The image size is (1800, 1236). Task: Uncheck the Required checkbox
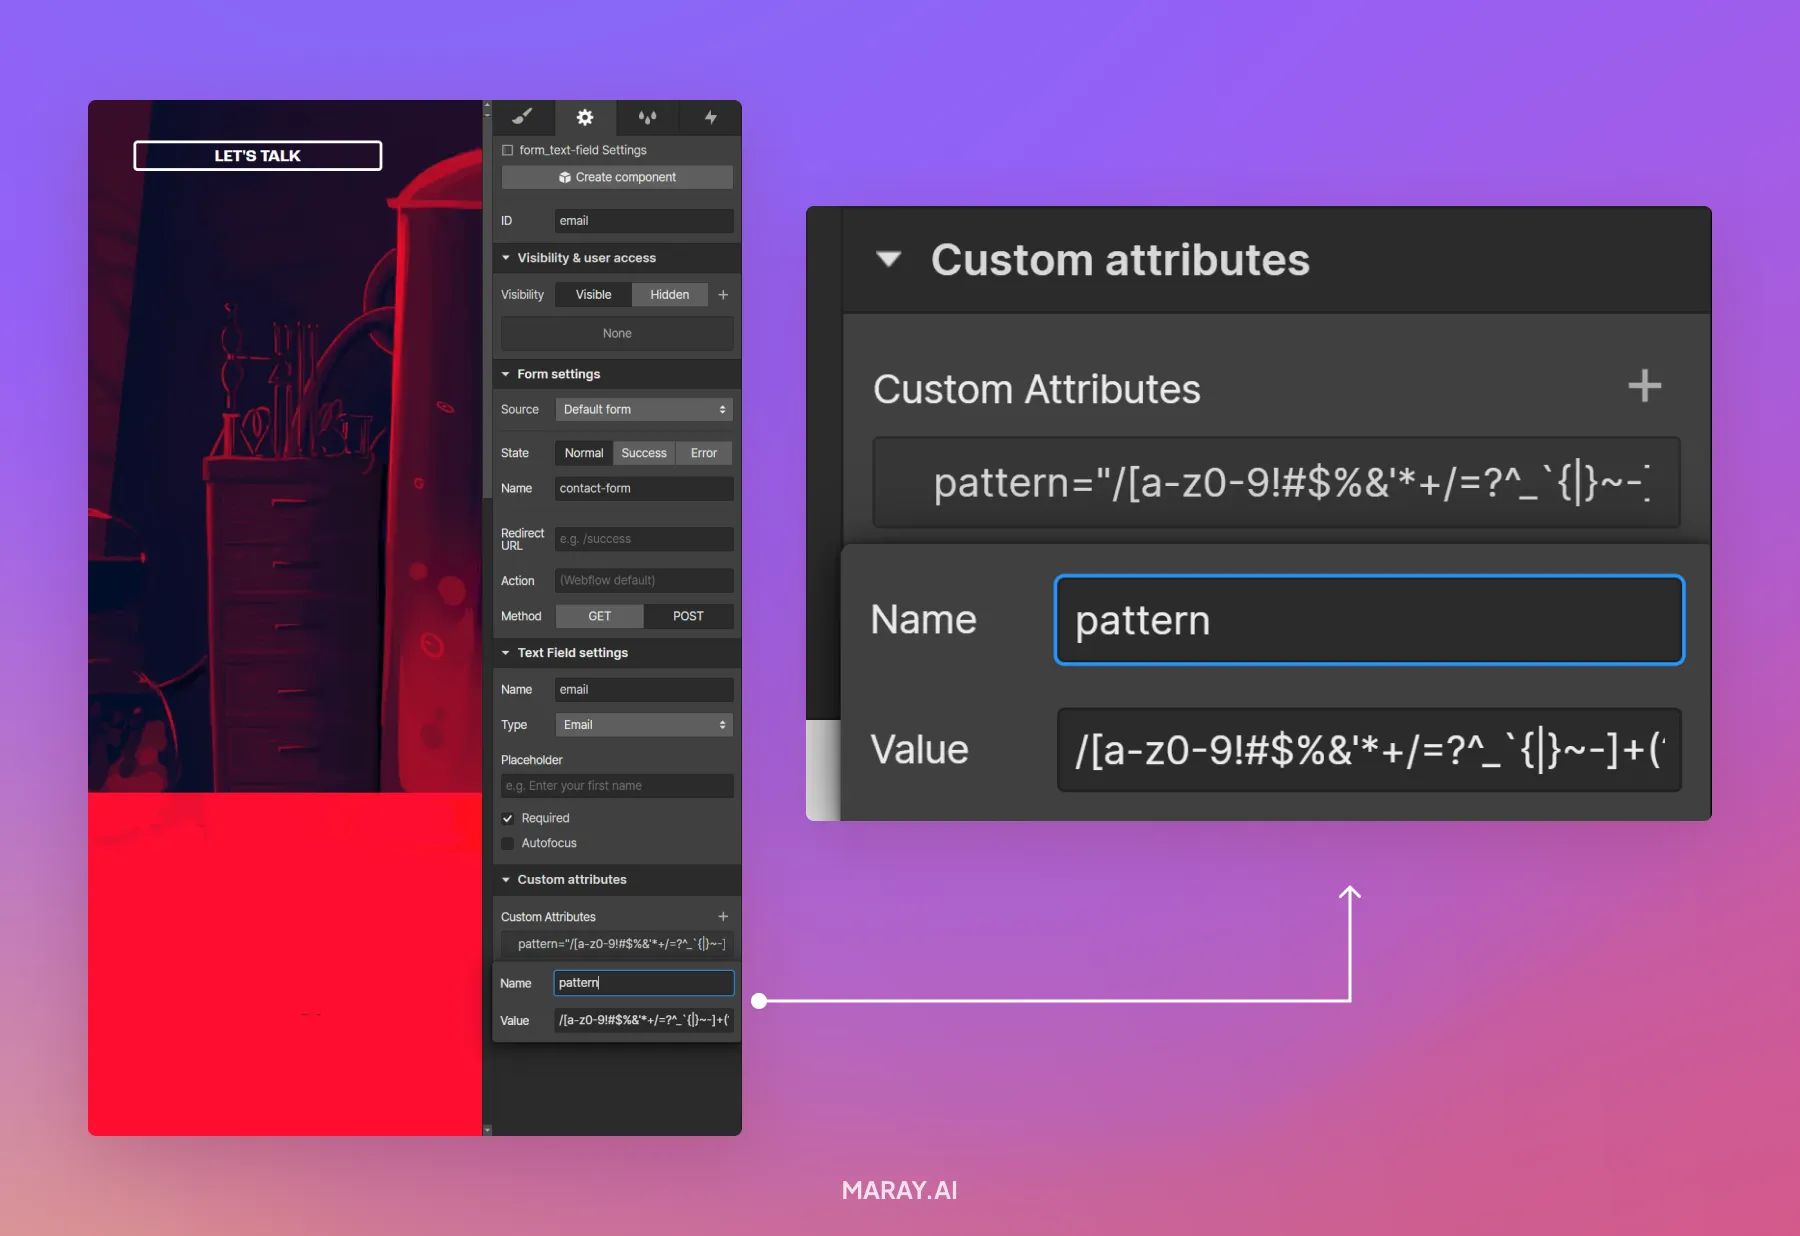[508, 817]
